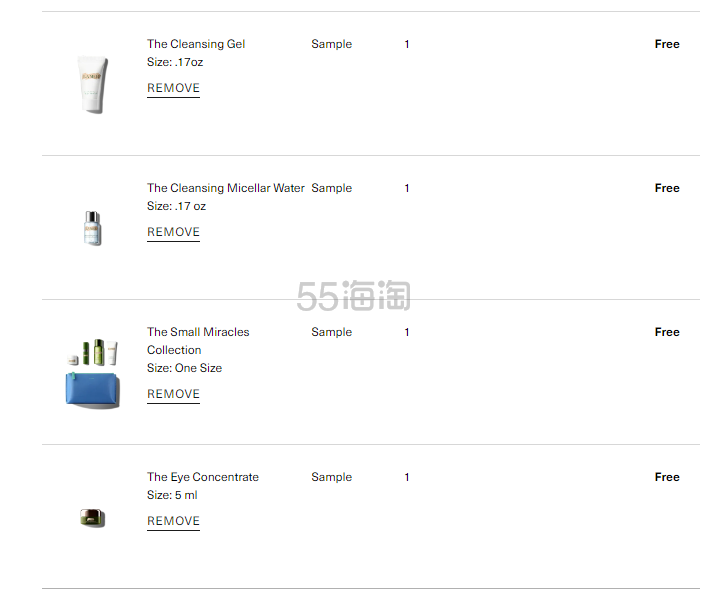707x592 pixels.
Task: Remove The Small Miracles Collection
Action: (x=173, y=394)
